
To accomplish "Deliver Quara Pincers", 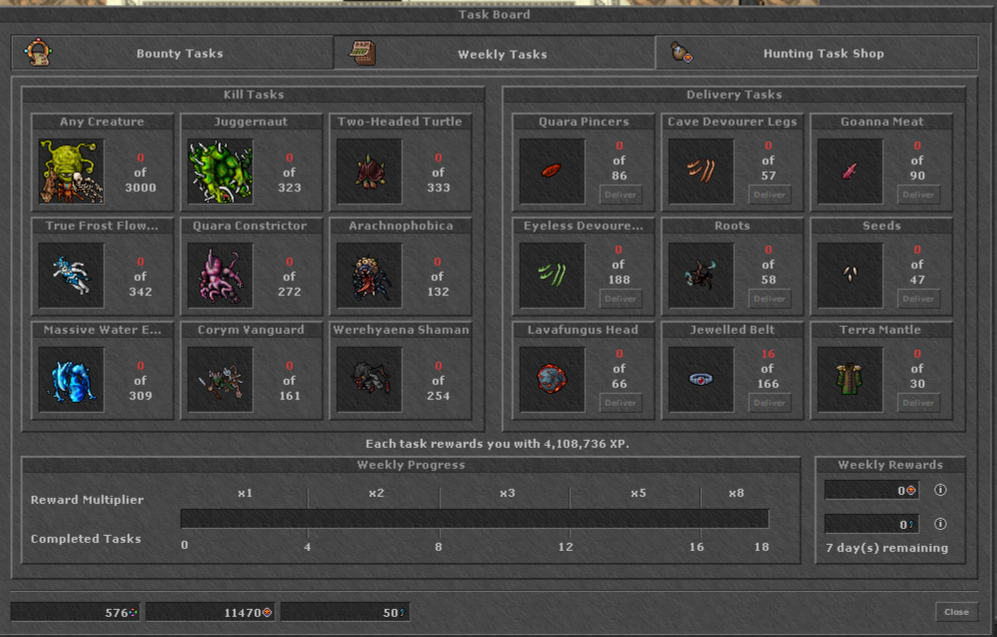I will pyautogui.click(x=621, y=195).
